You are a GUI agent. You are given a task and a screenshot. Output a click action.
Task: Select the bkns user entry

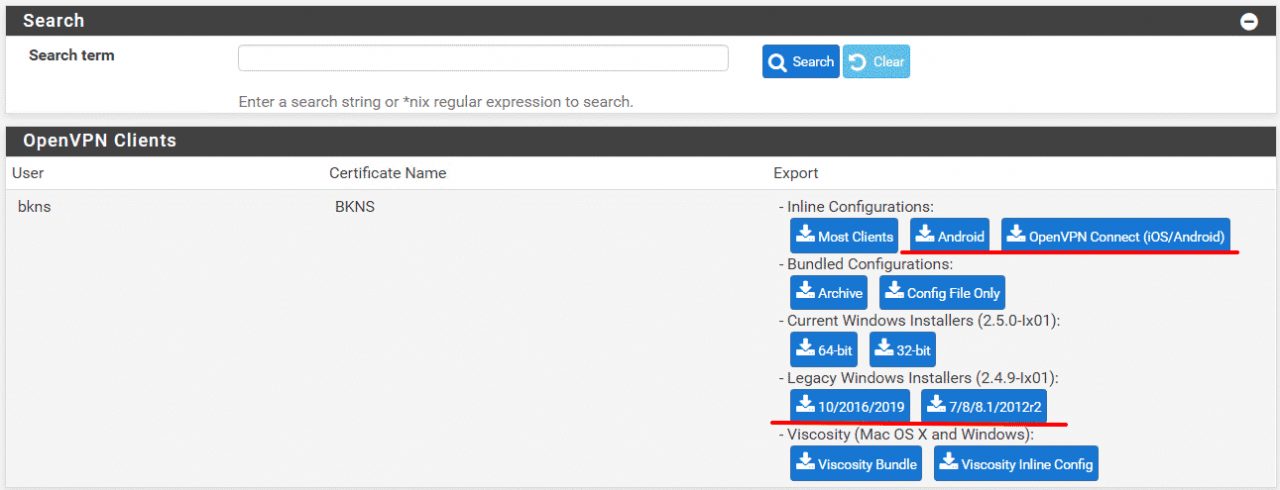(x=34, y=207)
